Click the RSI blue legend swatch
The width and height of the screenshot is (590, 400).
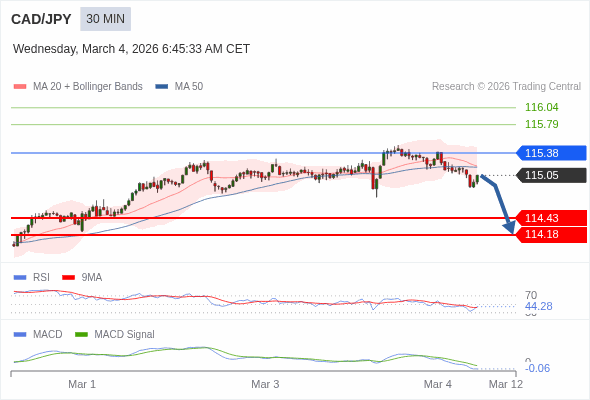click(20, 278)
